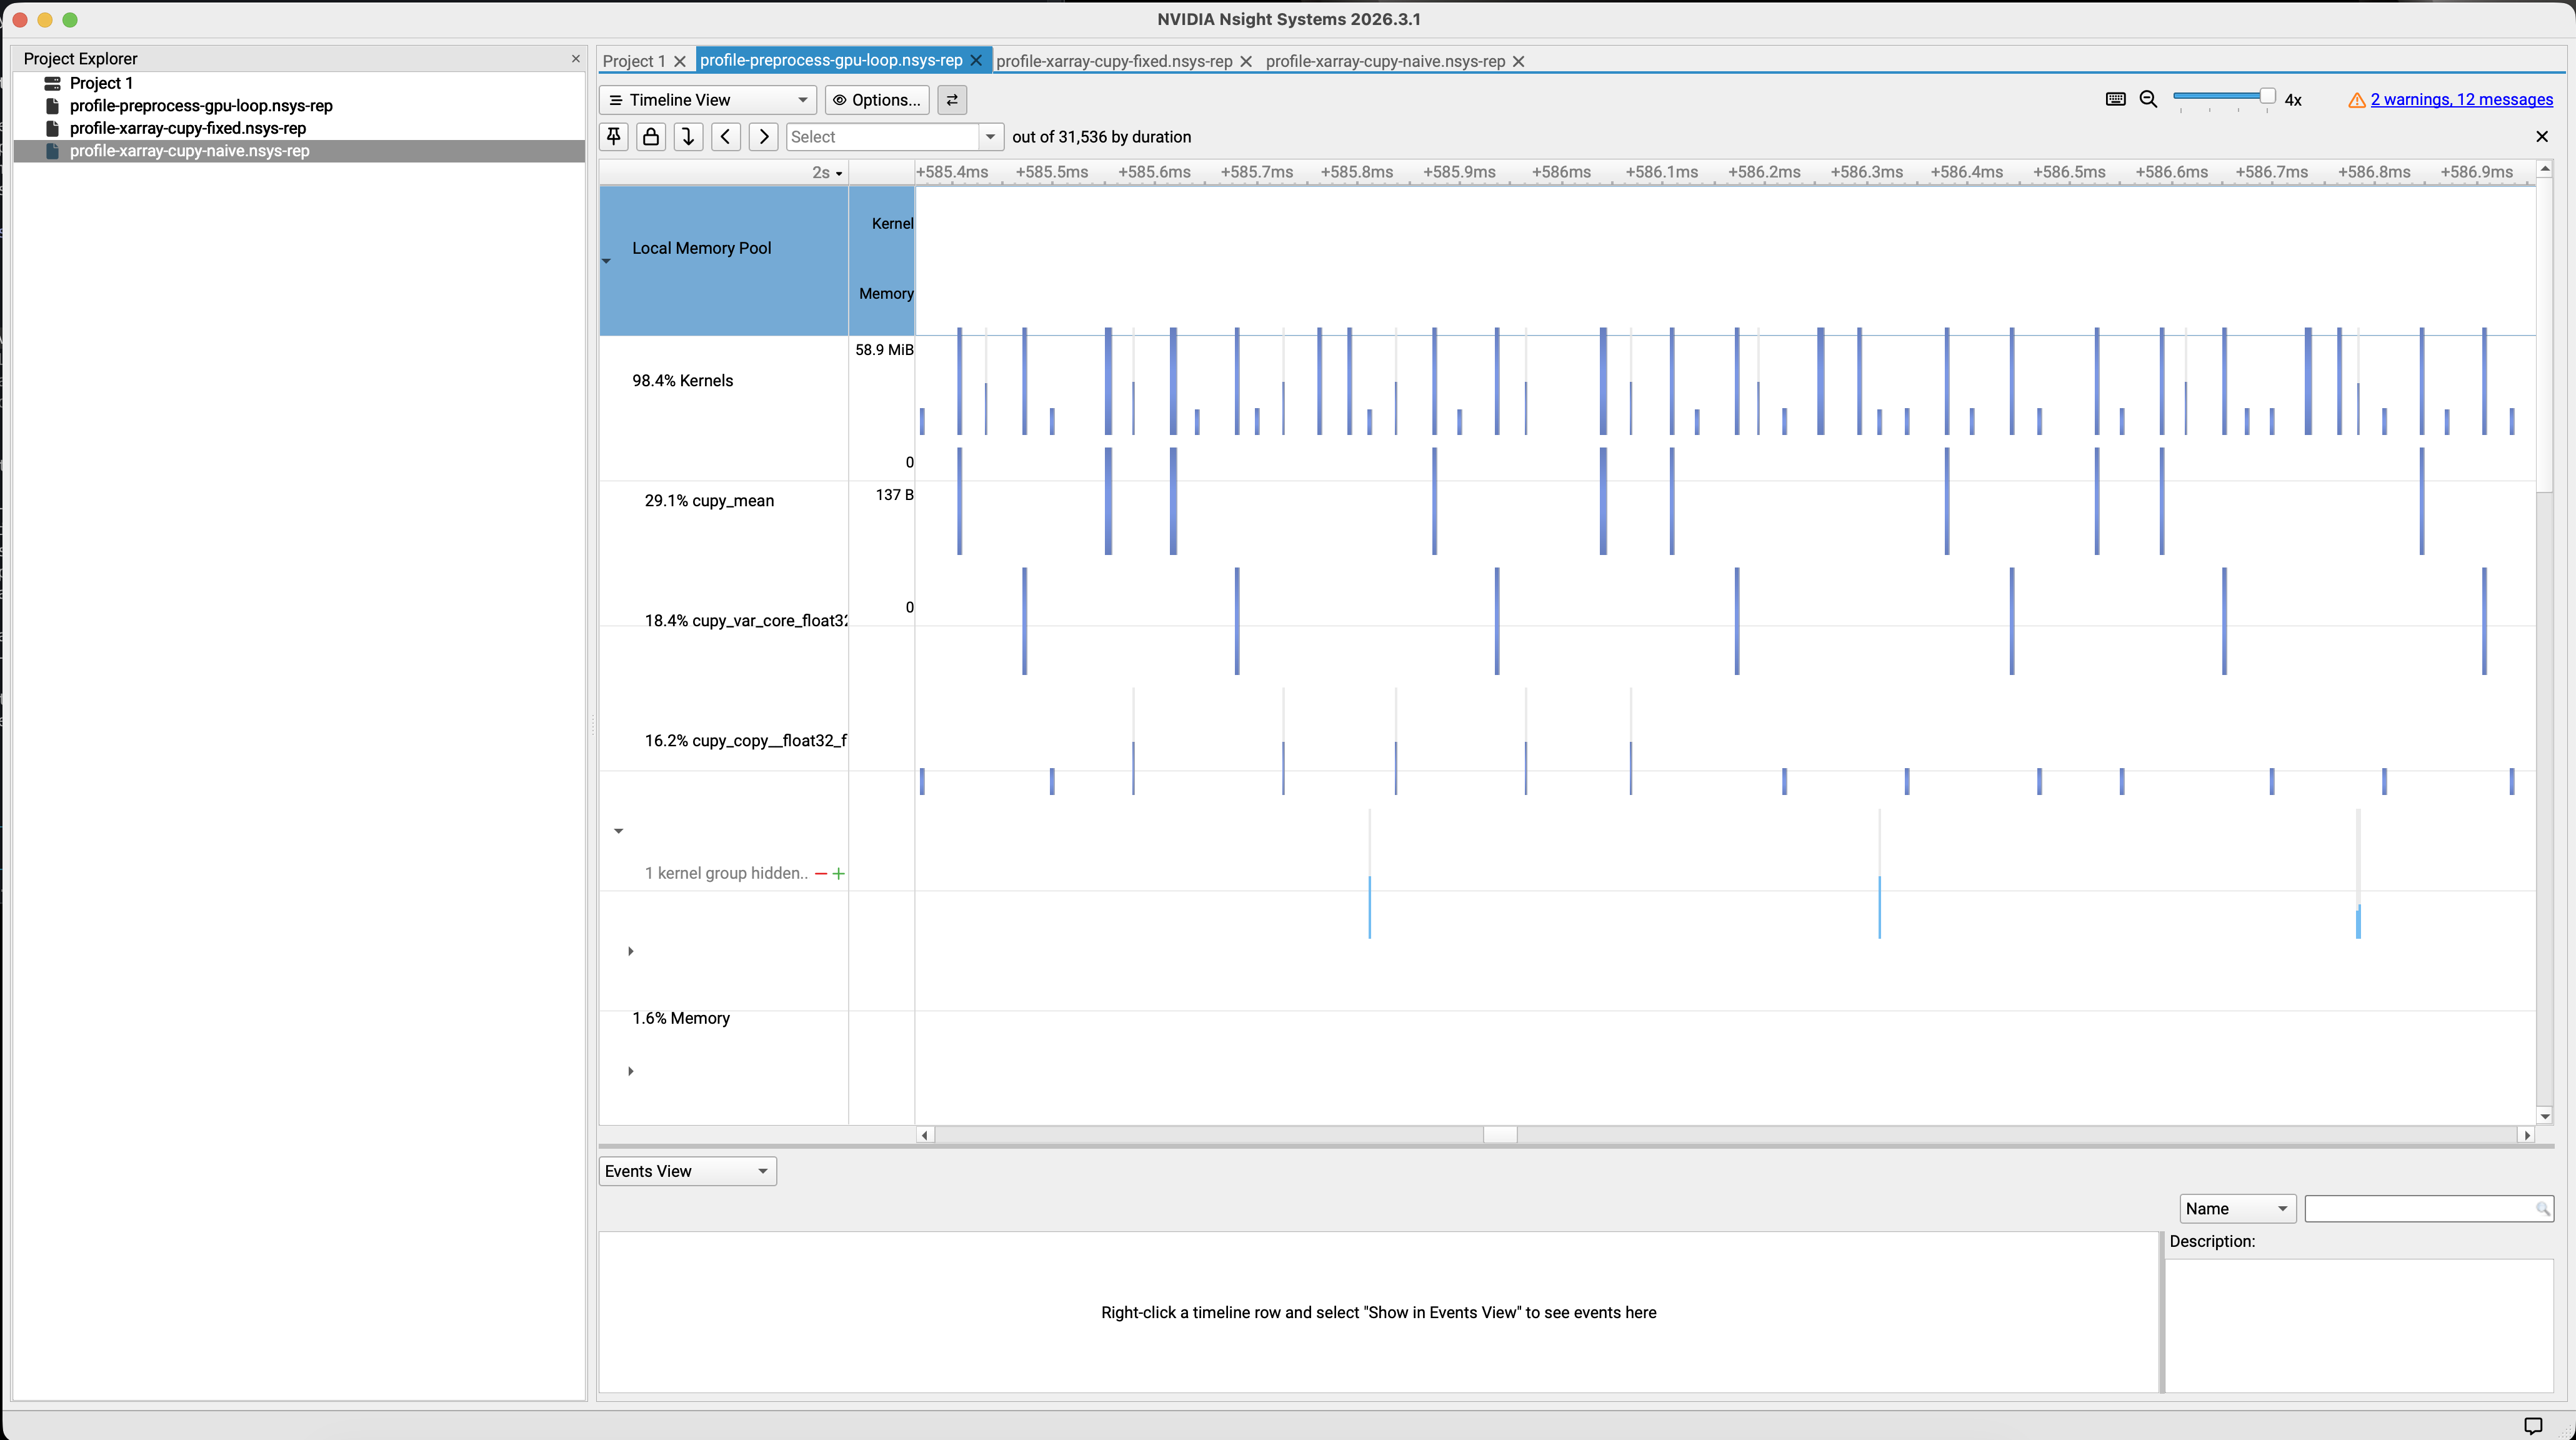The image size is (2576, 1440).
Task: Open the '2 warnings, 12 messages' link
Action: [2461, 99]
